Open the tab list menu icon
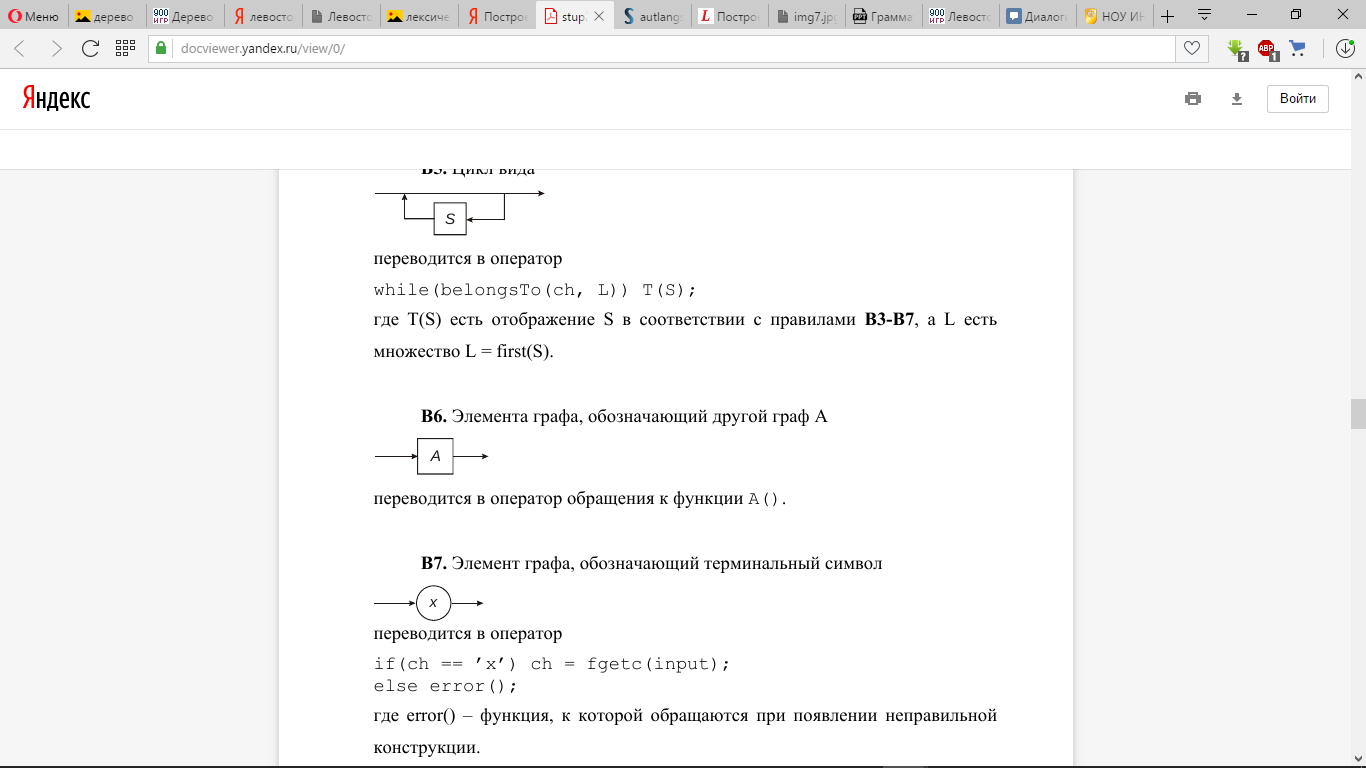This screenshot has width=1366, height=768. pyautogui.click(x=1205, y=14)
